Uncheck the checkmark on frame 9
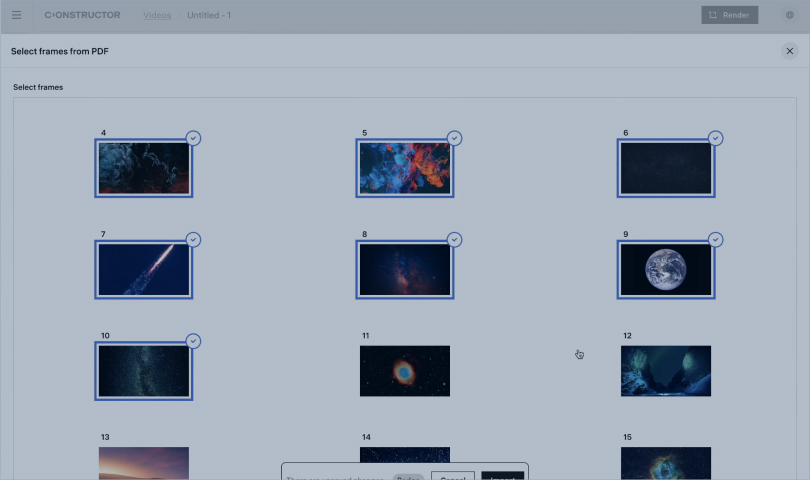 (x=715, y=240)
